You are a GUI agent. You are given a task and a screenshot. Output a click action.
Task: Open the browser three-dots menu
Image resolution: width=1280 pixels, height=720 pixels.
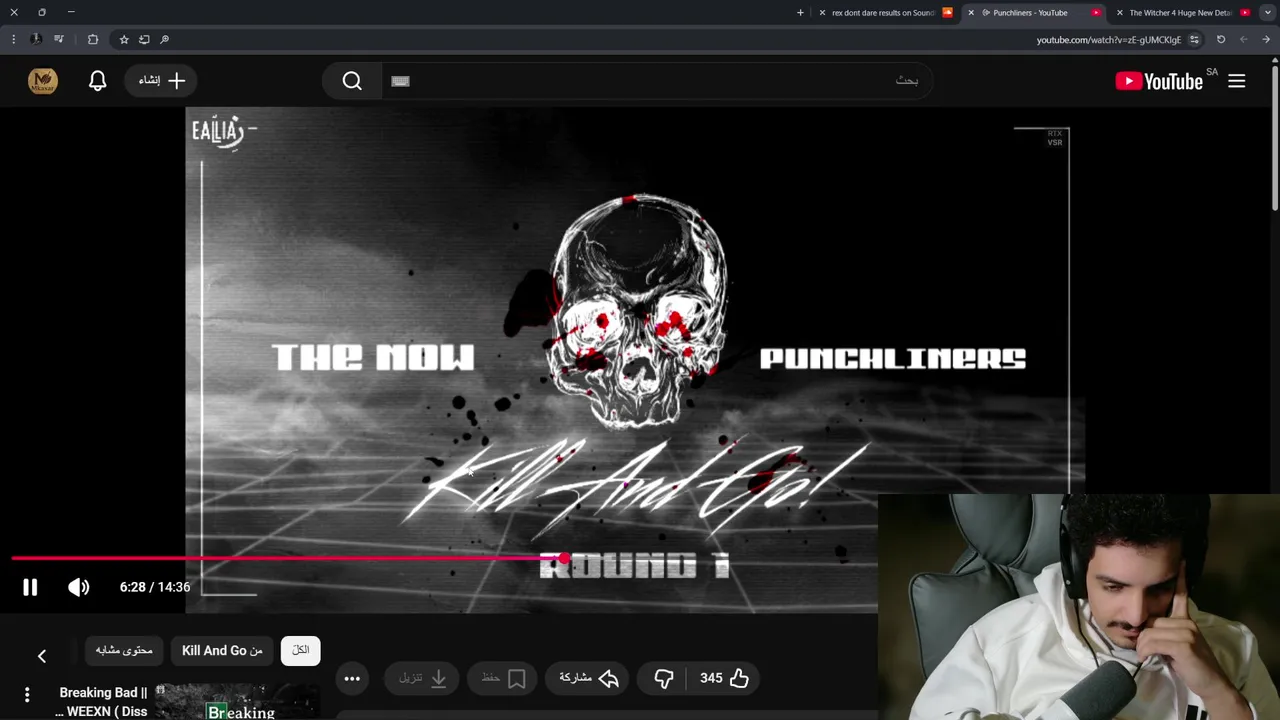point(13,39)
